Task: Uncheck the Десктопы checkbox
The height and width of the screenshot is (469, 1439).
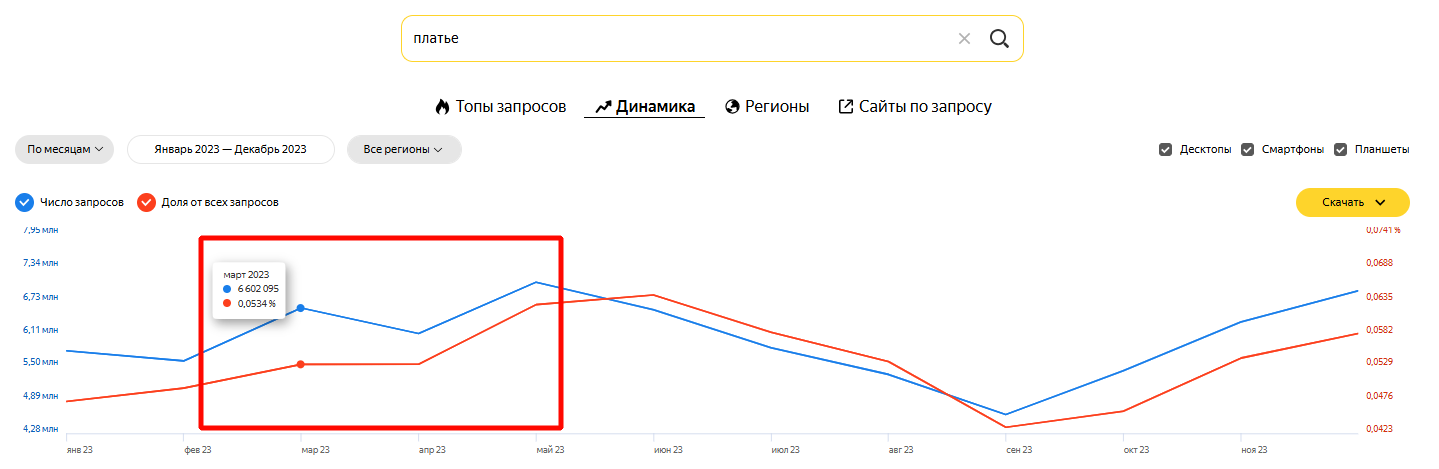Action: click(x=1165, y=150)
